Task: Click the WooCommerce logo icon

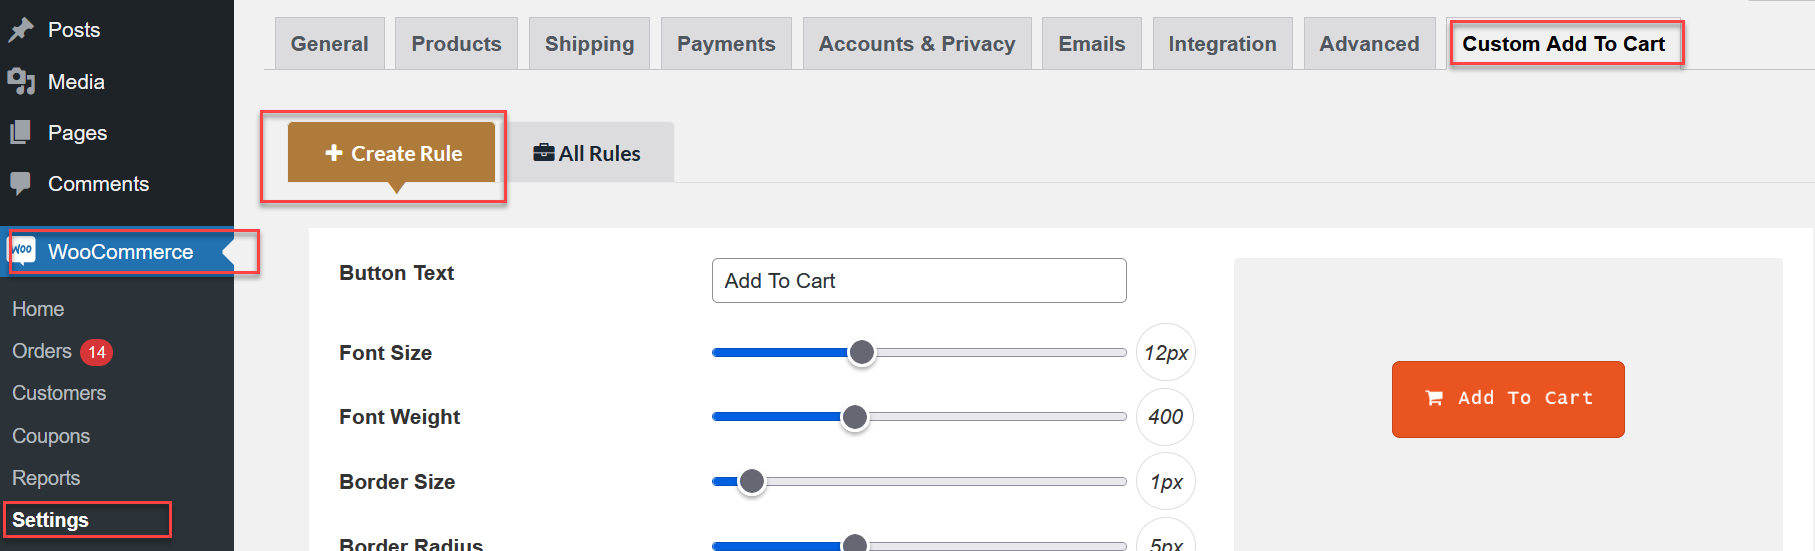Action: point(22,250)
